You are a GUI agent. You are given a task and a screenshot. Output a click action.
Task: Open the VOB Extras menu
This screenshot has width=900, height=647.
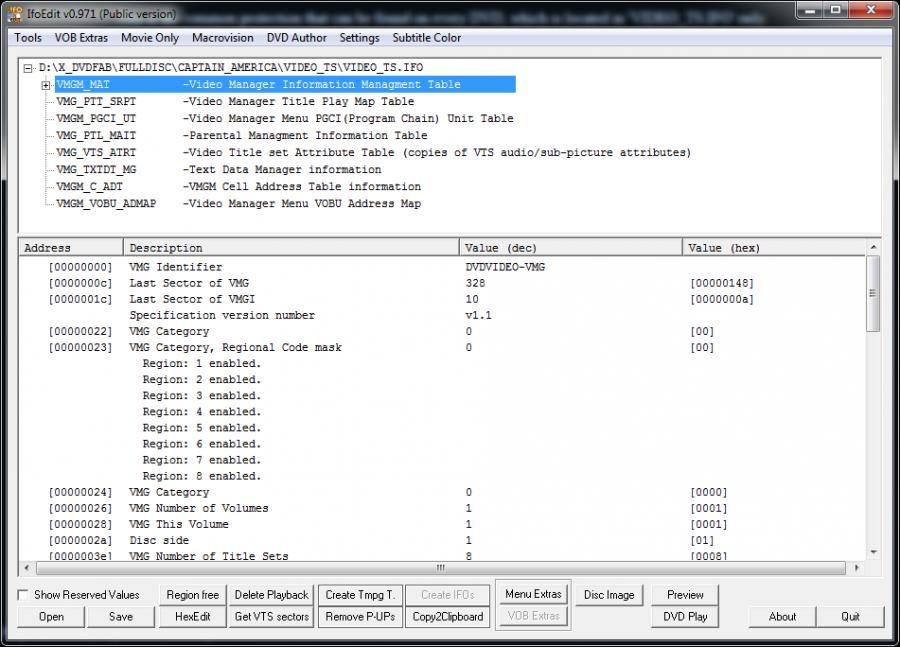click(x=81, y=37)
